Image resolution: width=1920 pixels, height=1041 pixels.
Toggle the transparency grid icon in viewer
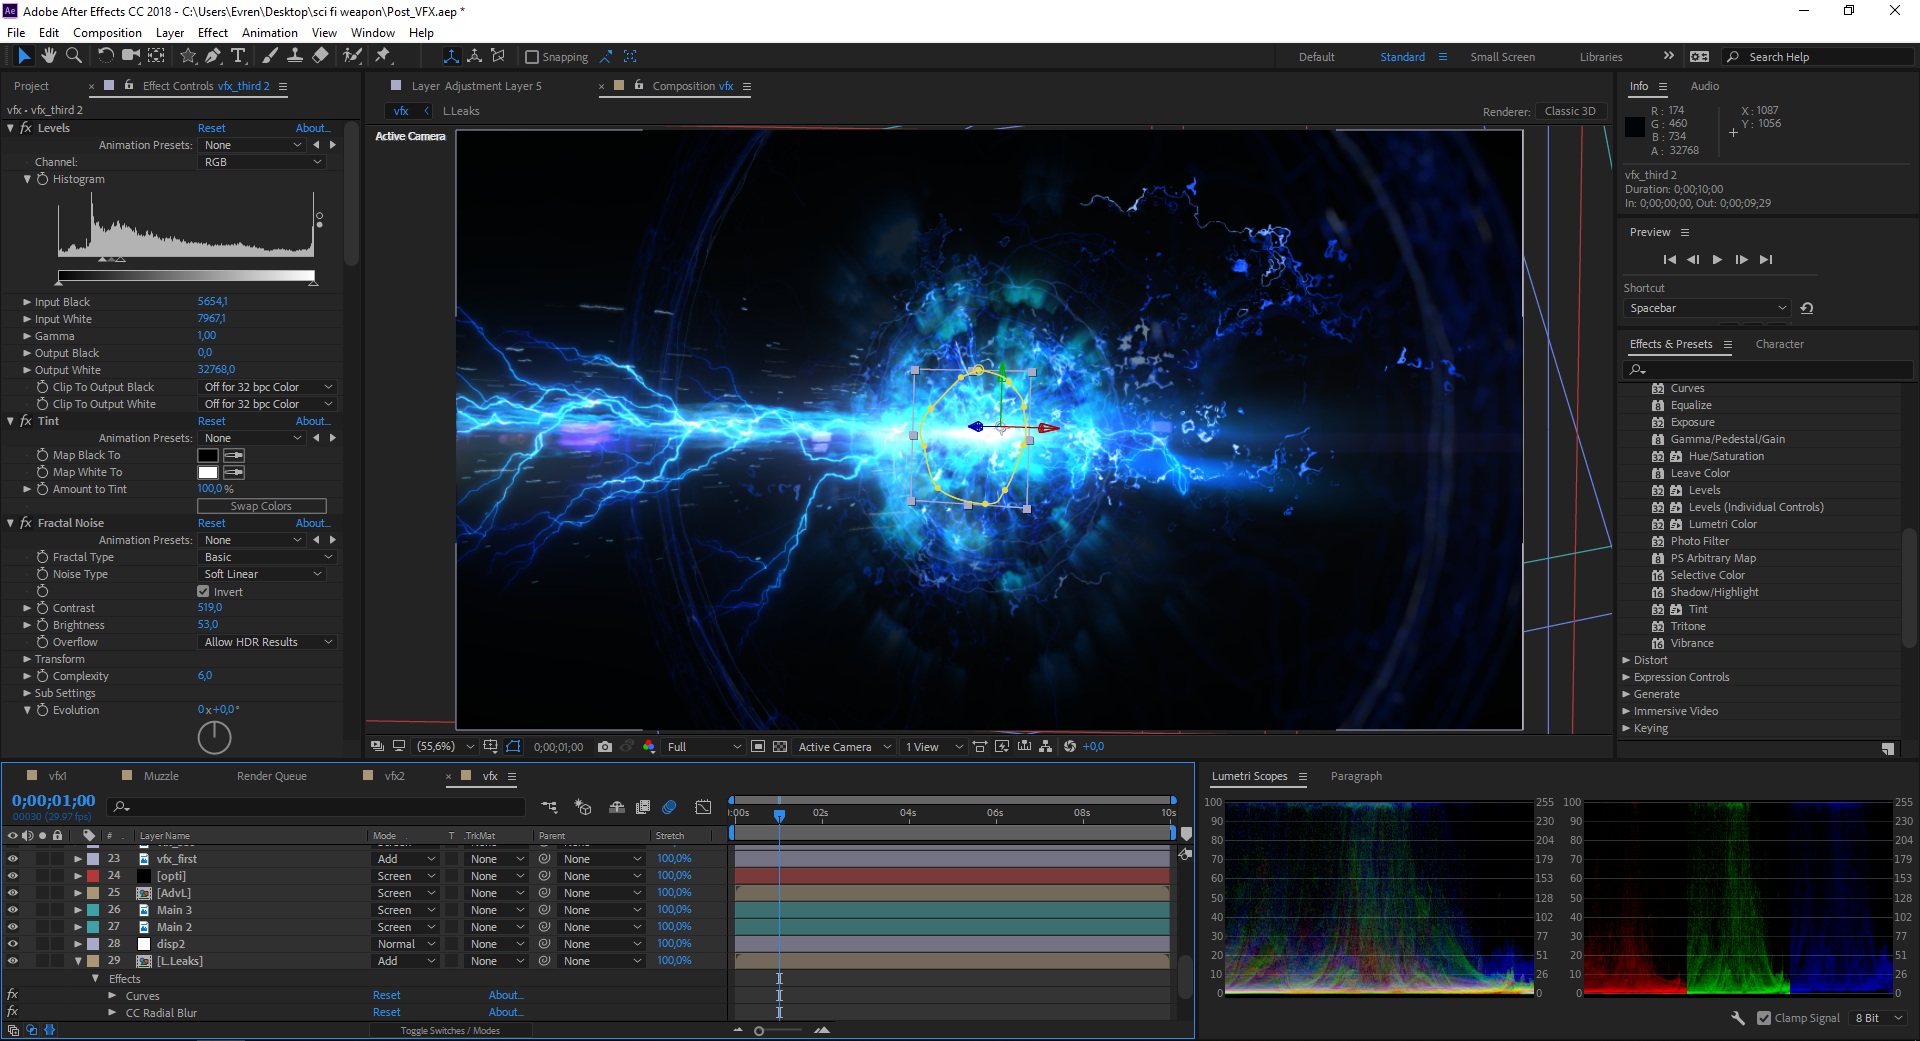[780, 747]
